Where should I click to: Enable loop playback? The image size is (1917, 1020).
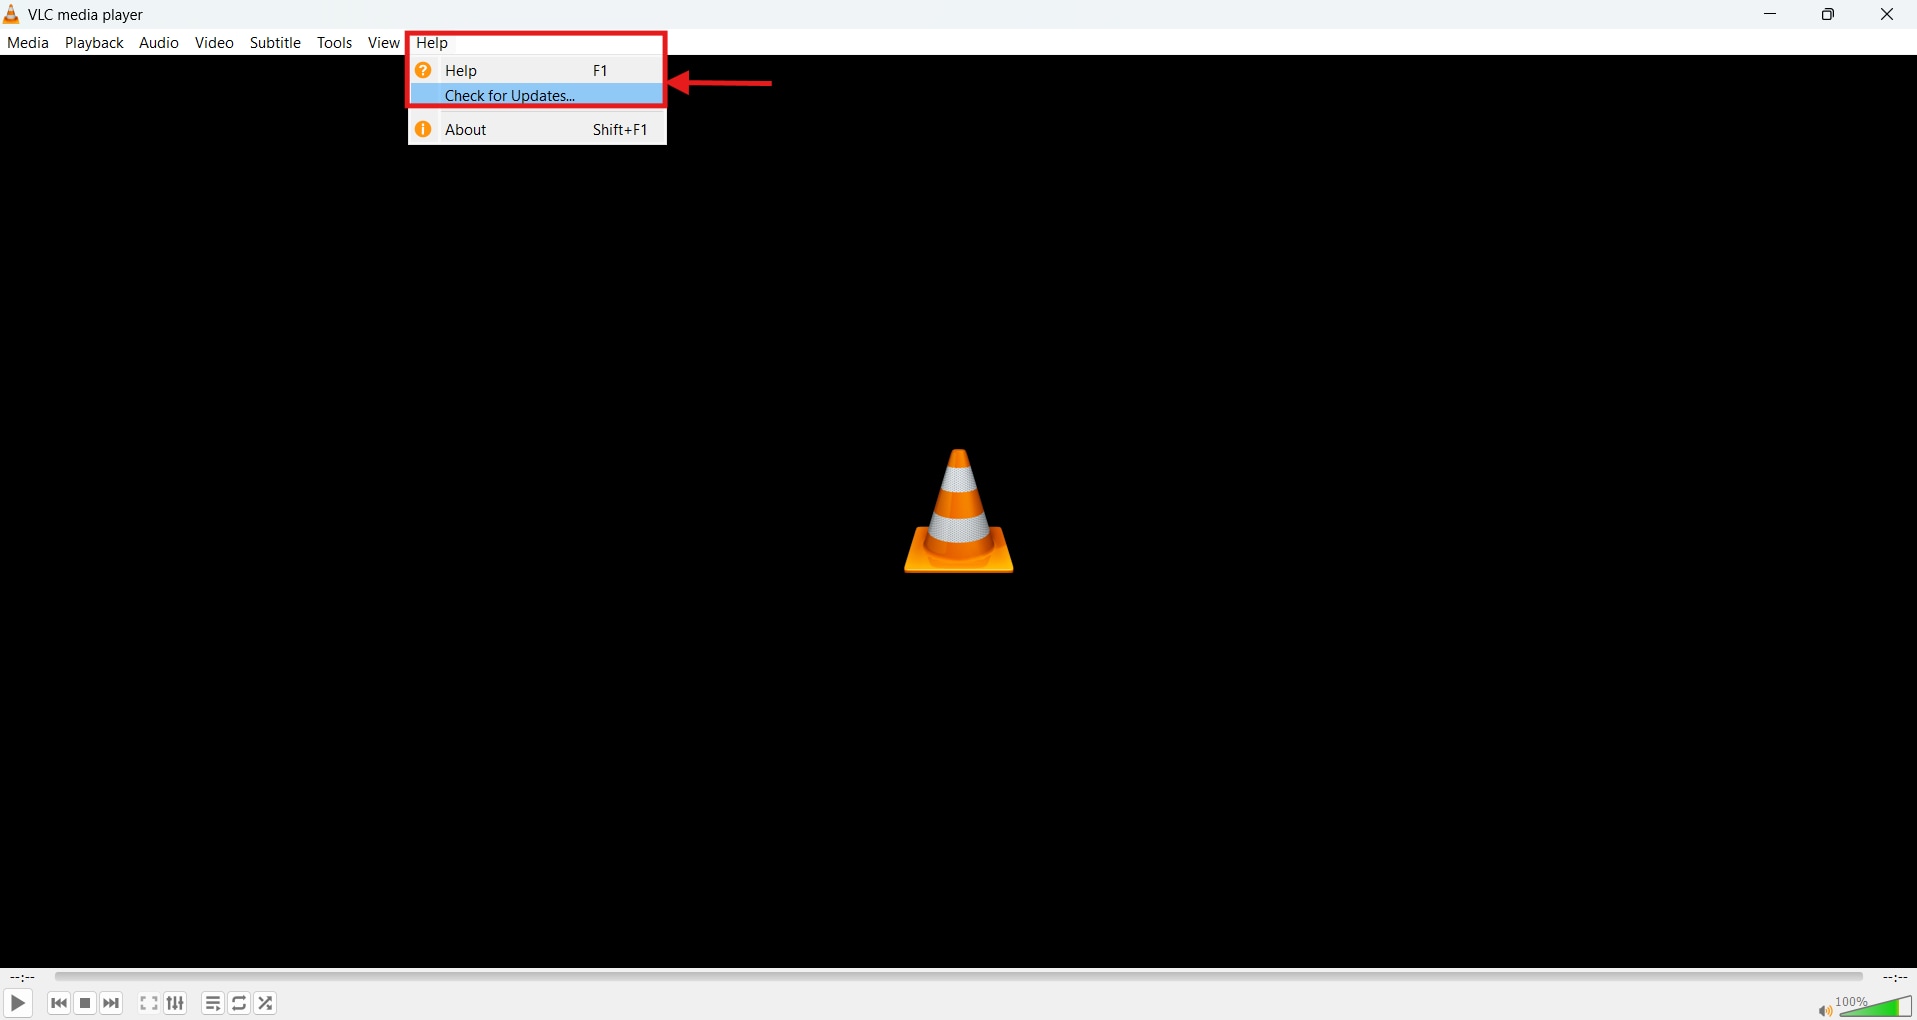click(x=239, y=1003)
